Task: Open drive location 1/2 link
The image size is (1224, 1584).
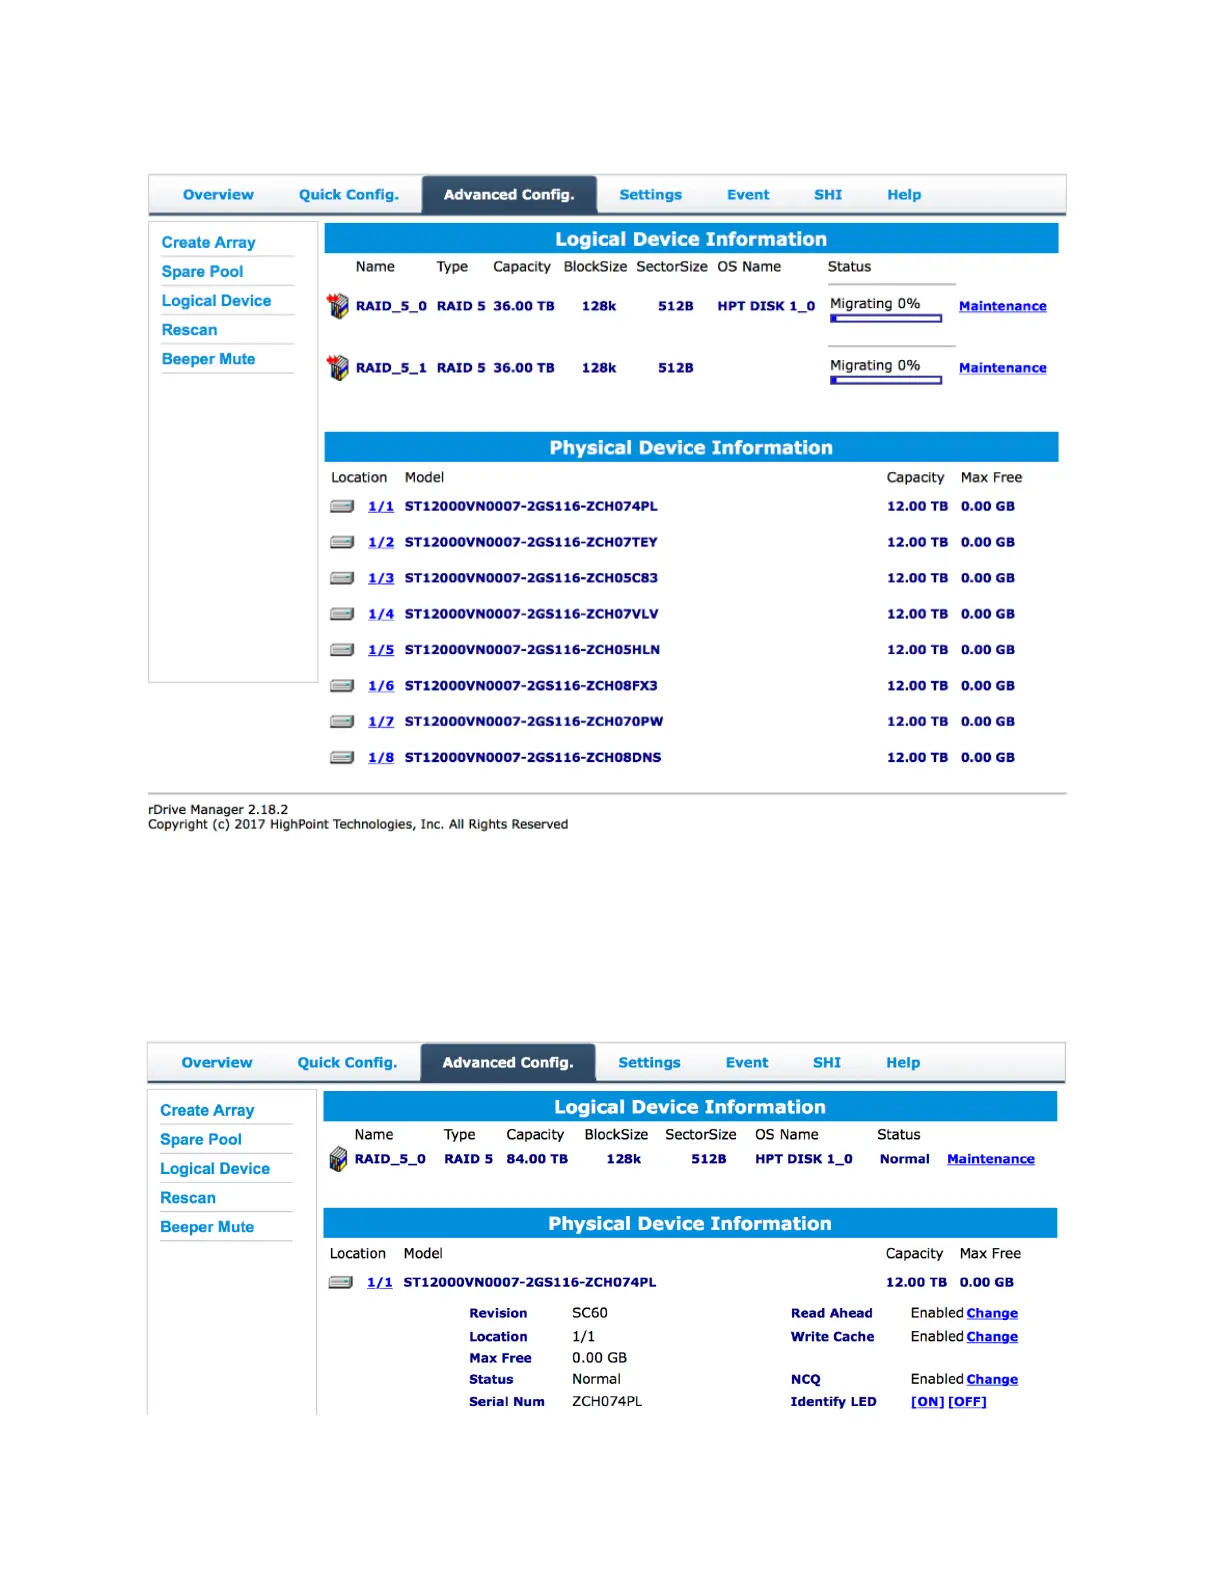Action: point(381,542)
